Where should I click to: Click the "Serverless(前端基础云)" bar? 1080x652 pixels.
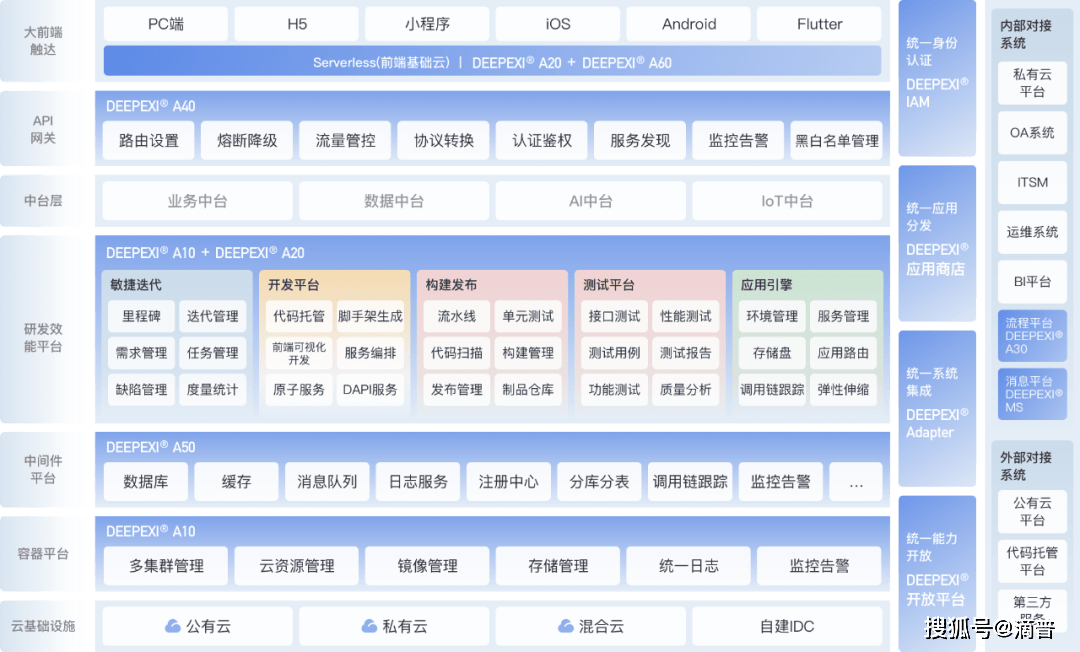492,61
